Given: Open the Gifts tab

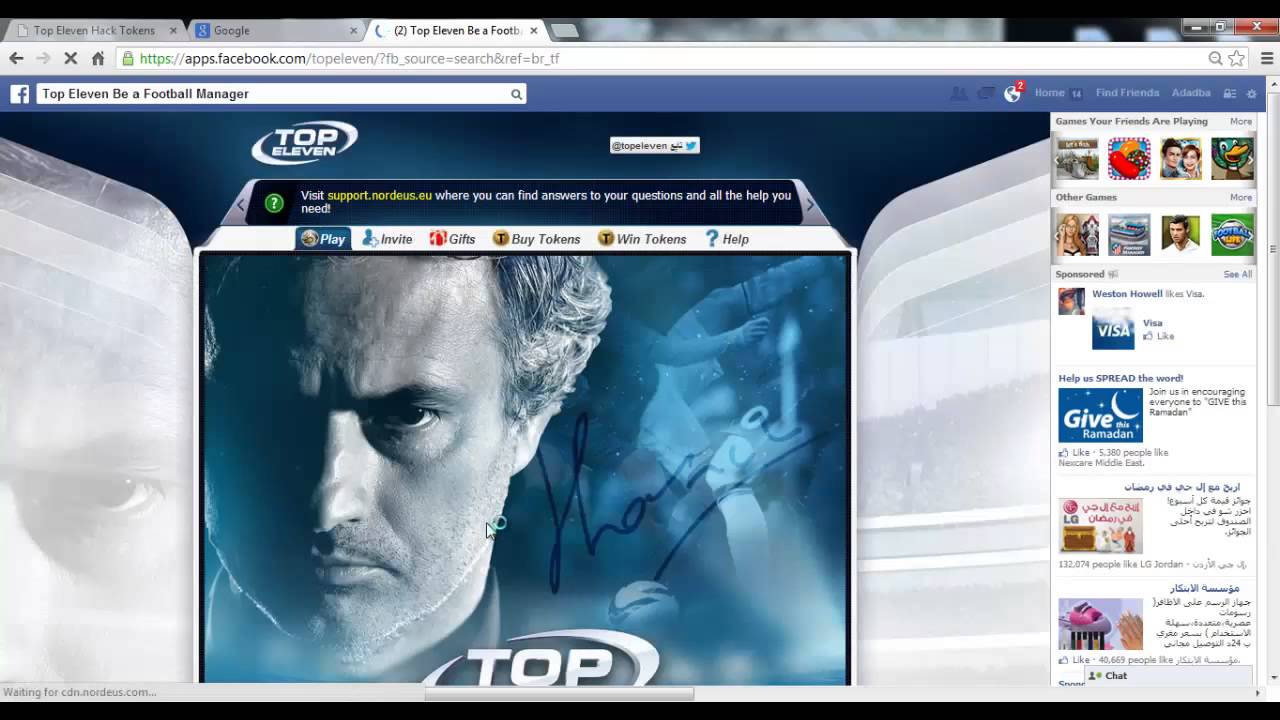Looking at the screenshot, I should pyautogui.click(x=452, y=239).
